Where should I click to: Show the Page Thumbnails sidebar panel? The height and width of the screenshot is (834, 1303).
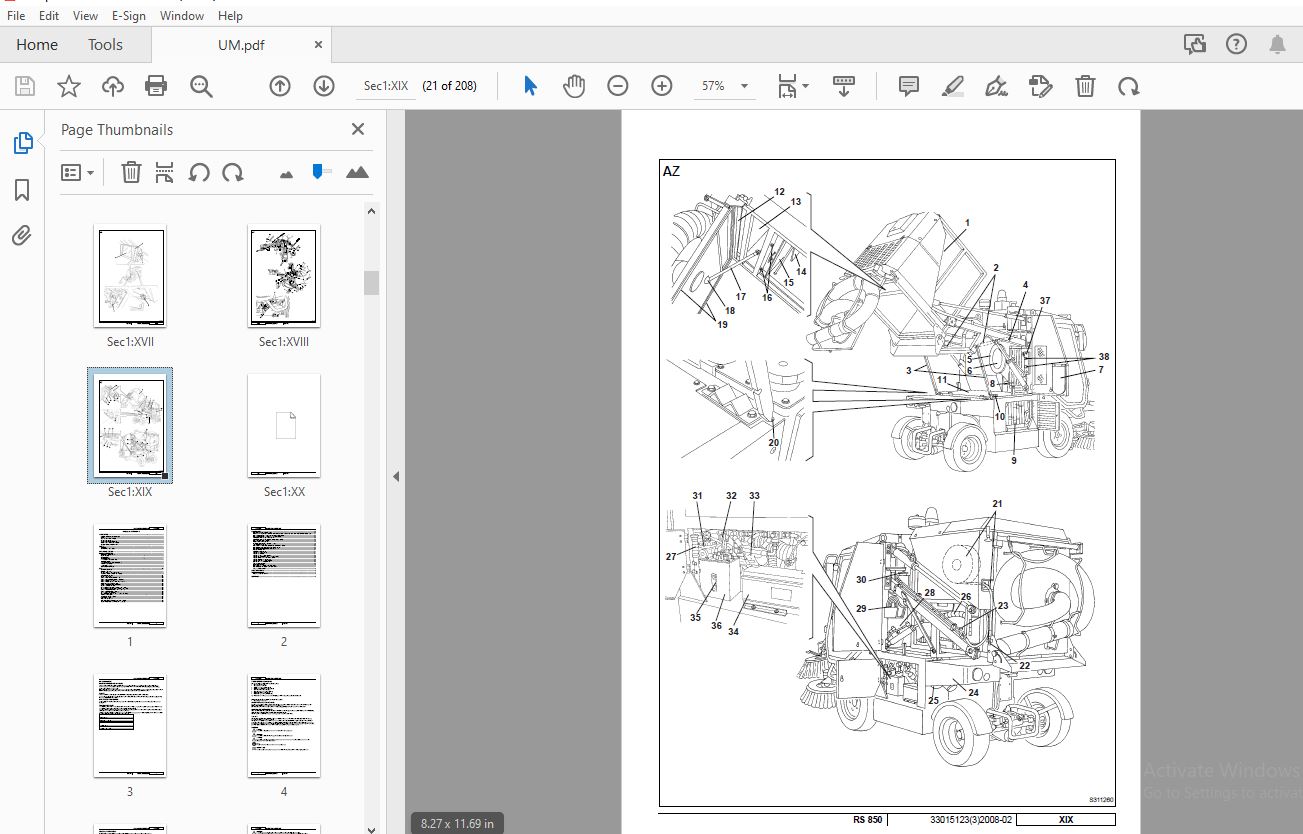coord(22,143)
